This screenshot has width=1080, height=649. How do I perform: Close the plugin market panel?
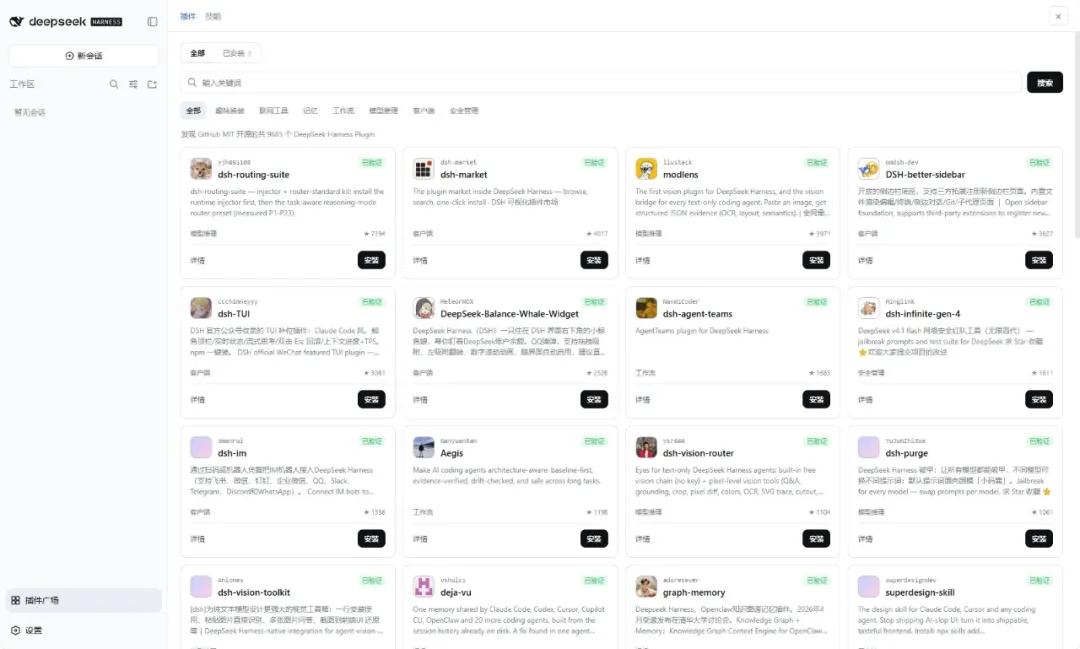[x=1058, y=16]
